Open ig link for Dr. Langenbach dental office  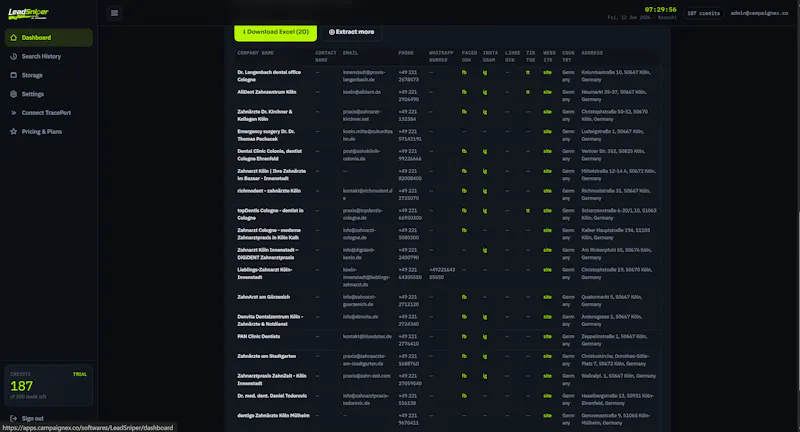pos(485,72)
